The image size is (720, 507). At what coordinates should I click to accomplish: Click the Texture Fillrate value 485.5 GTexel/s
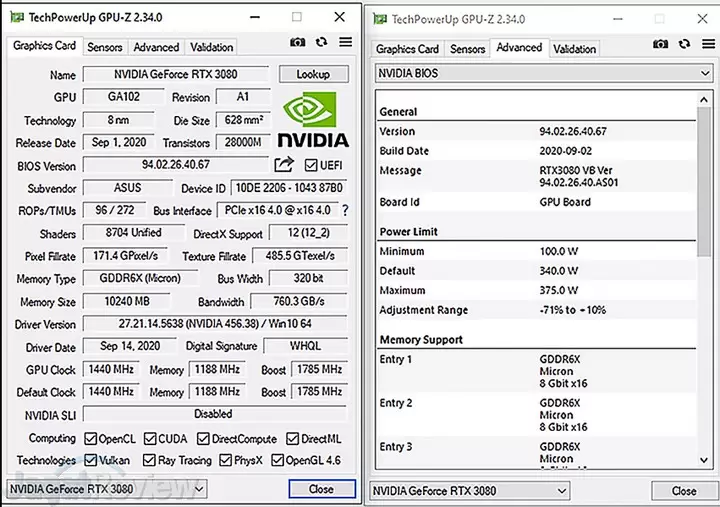[300, 256]
